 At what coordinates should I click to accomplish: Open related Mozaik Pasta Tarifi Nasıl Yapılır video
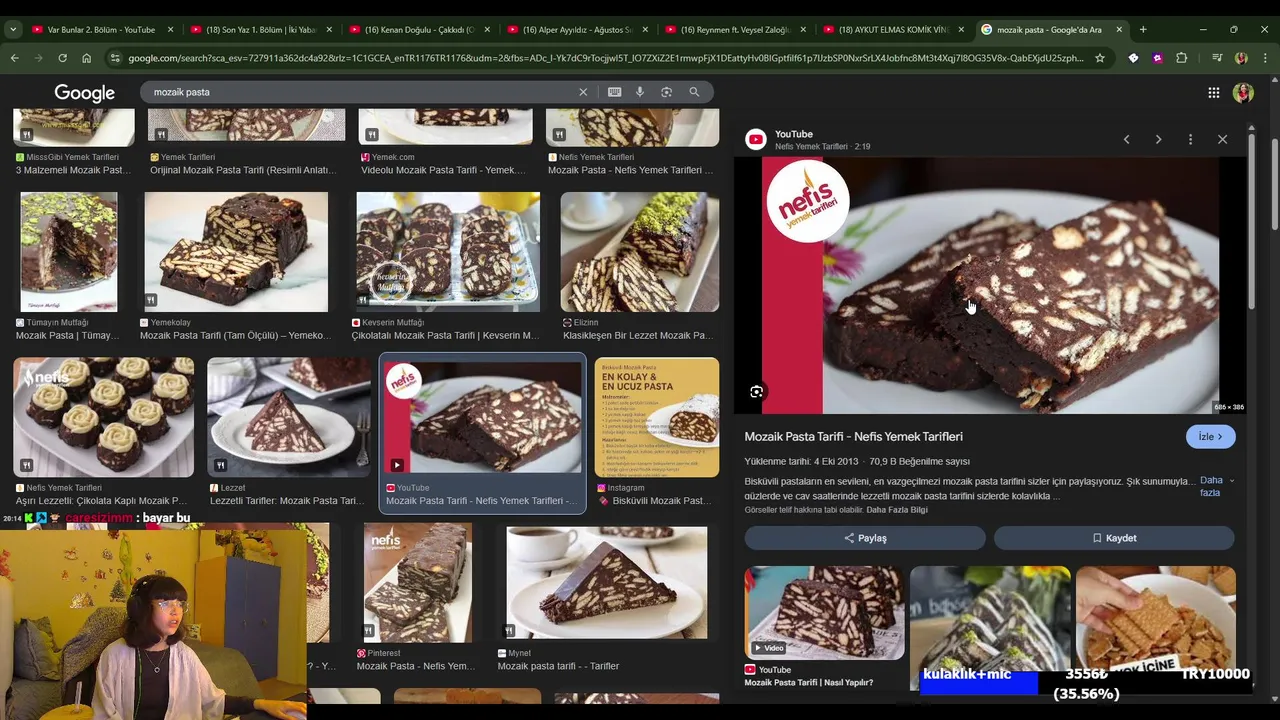click(824, 612)
